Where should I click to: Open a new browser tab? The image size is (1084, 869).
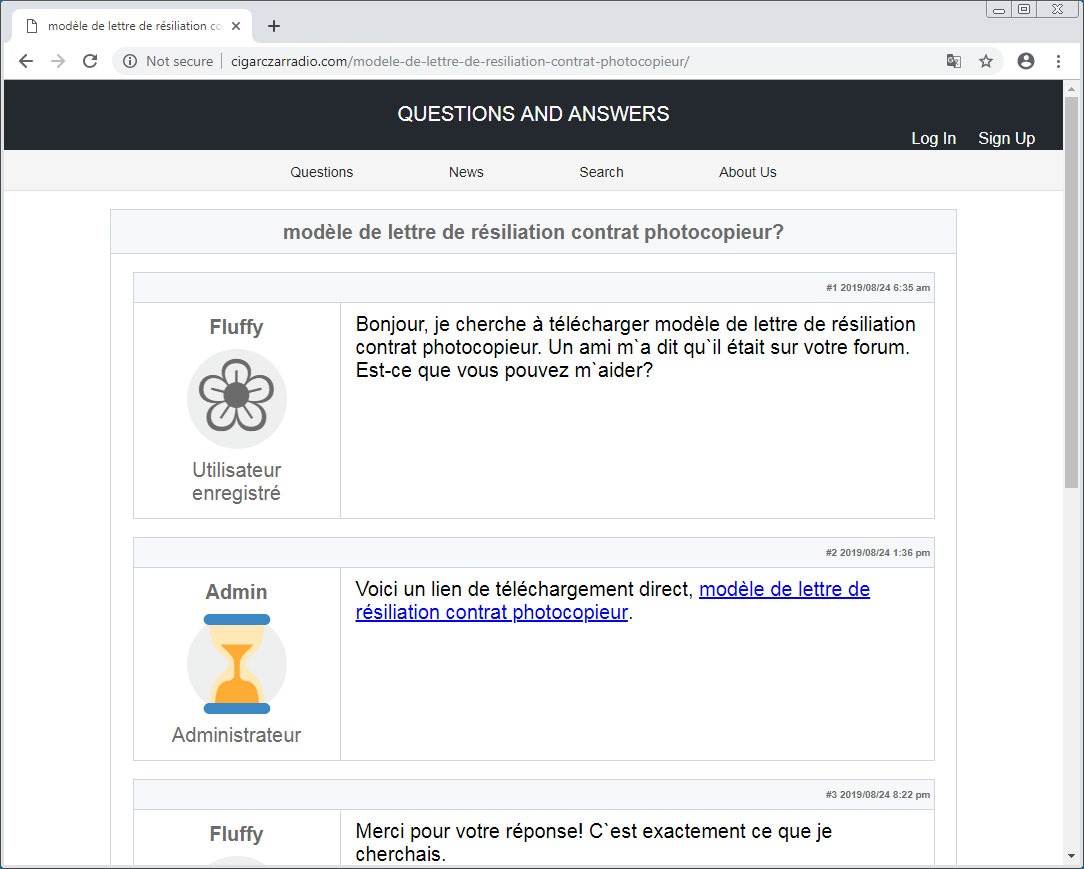pos(274,26)
